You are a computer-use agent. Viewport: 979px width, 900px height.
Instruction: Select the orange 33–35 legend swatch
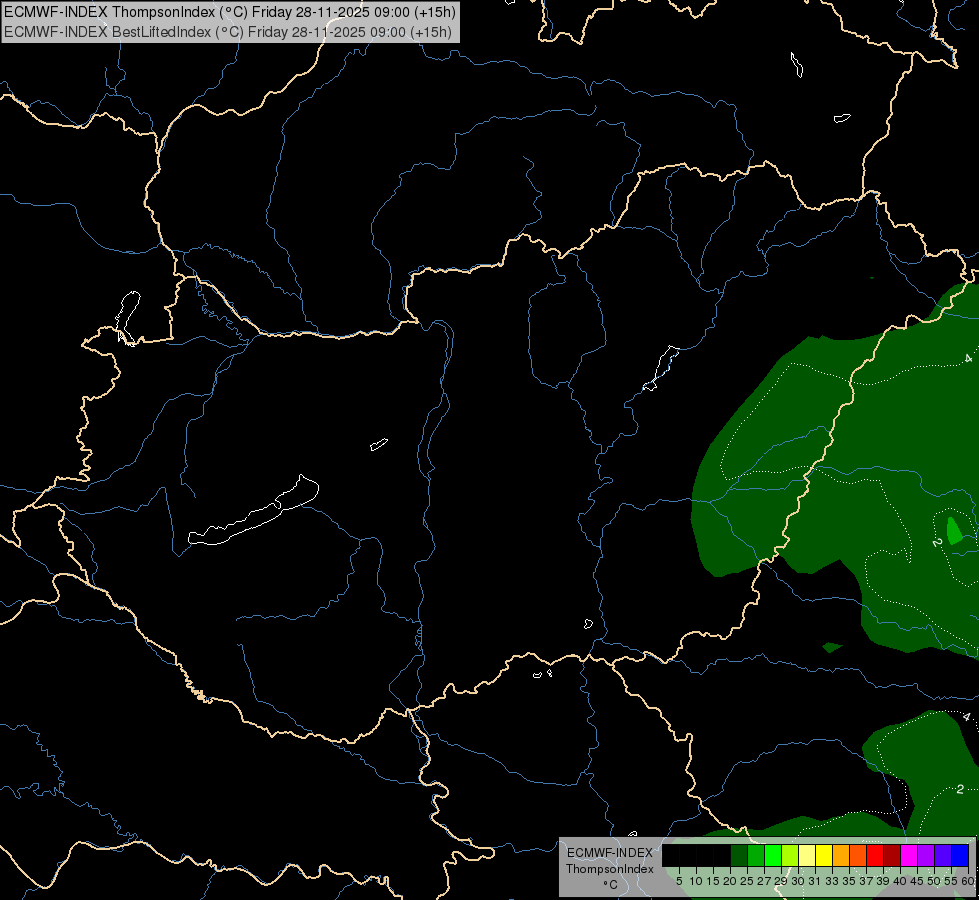841,855
